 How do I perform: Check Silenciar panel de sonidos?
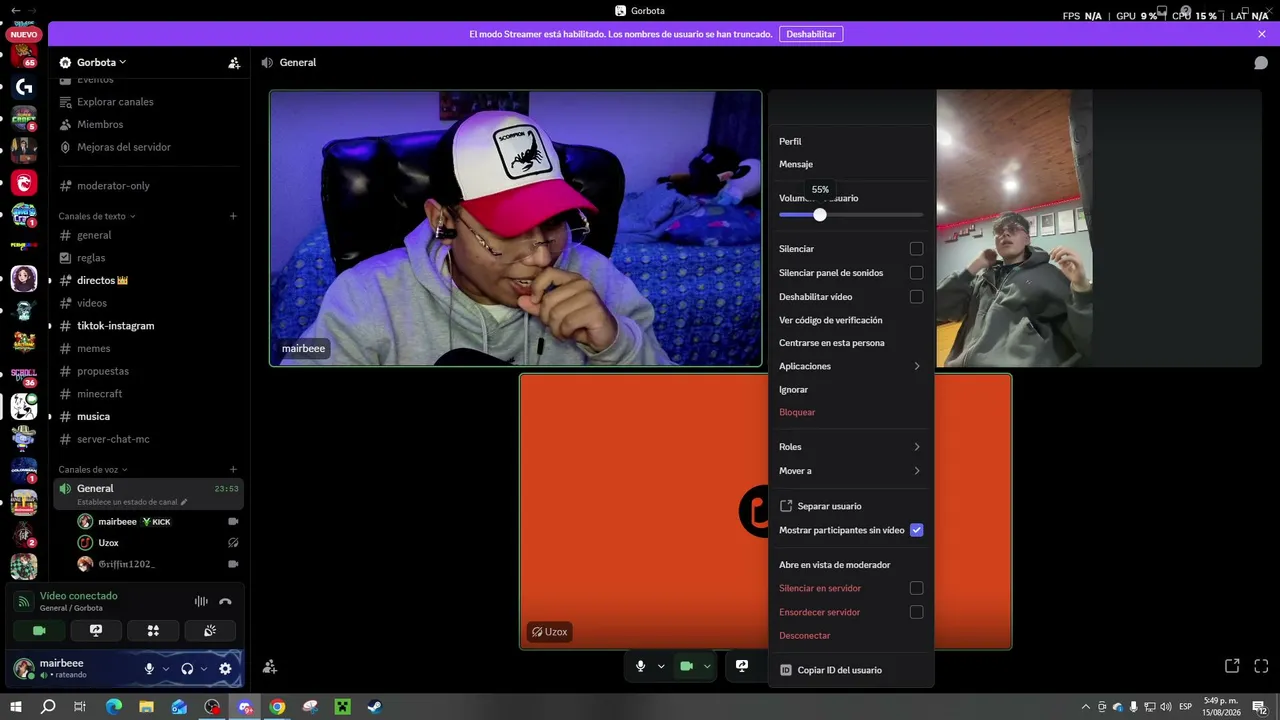916,273
